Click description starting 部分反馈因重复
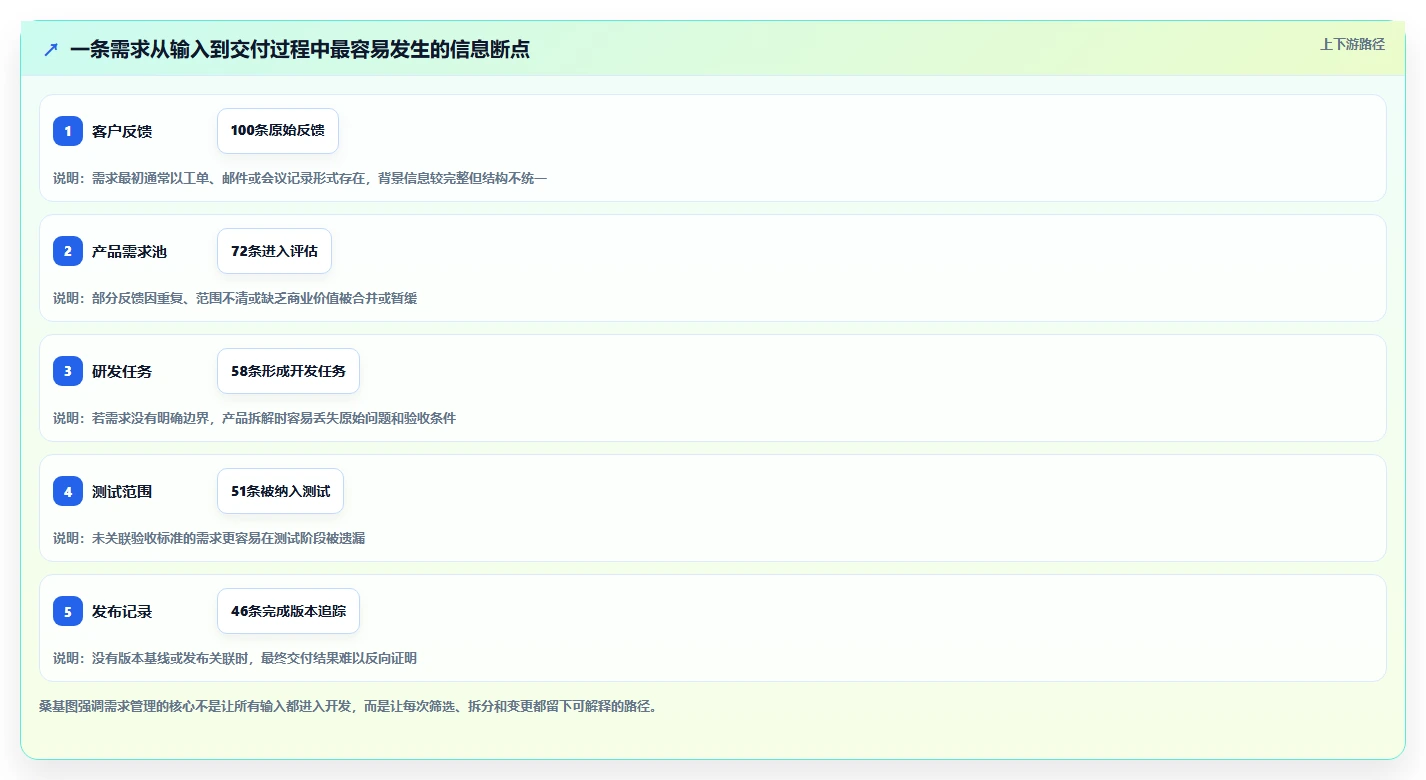1426x780 pixels. pos(235,298)
